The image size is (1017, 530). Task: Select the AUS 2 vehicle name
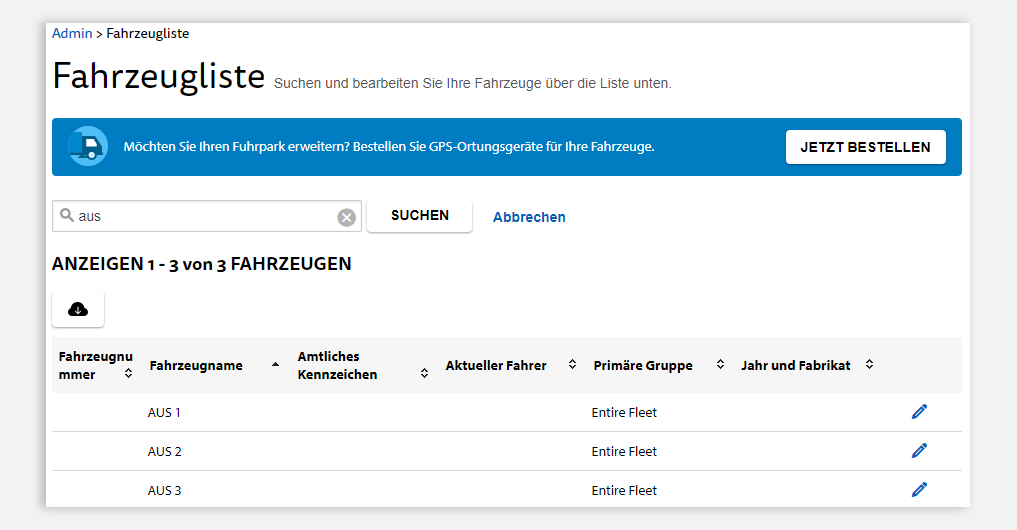(x=165, y=452)
